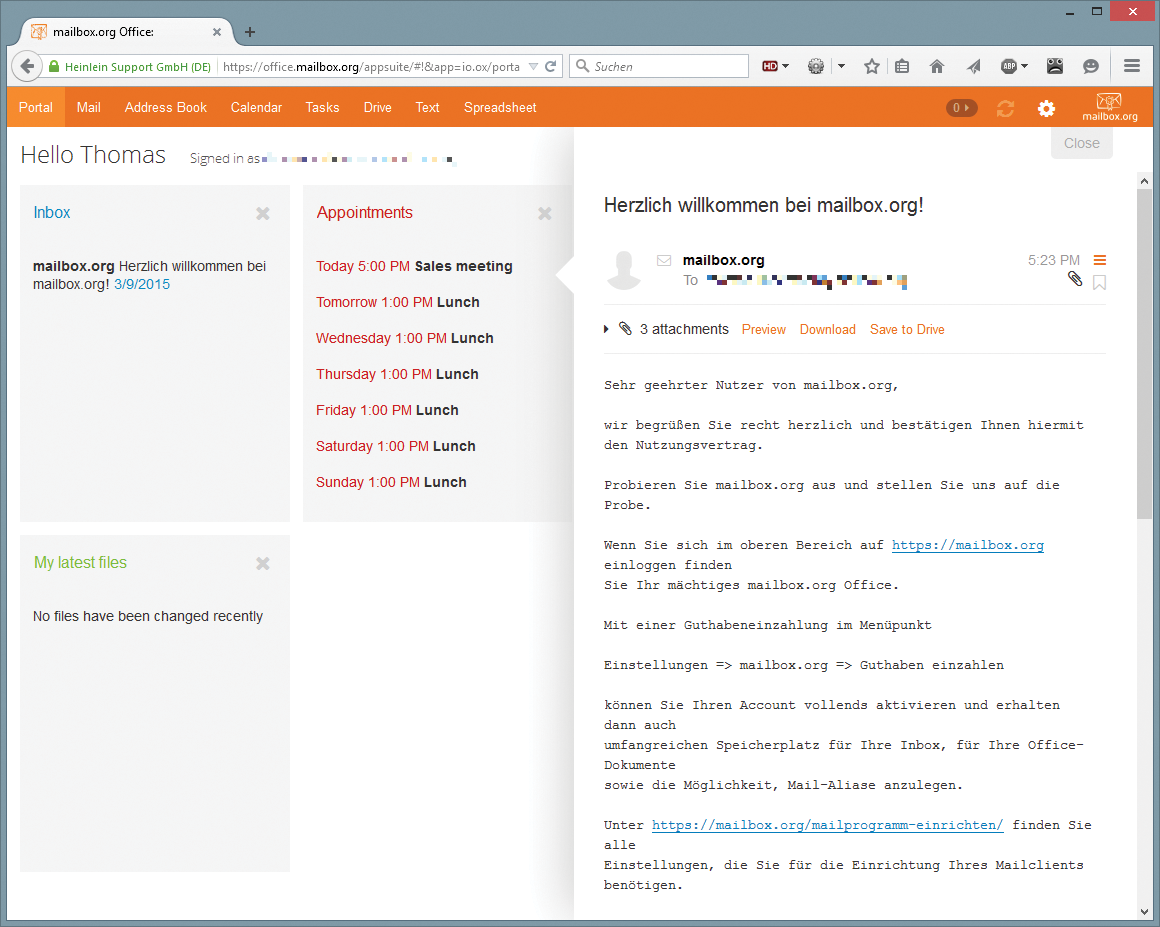Close the Appointments widget with its X
The image size is (1160, 927).
[545, 213]
